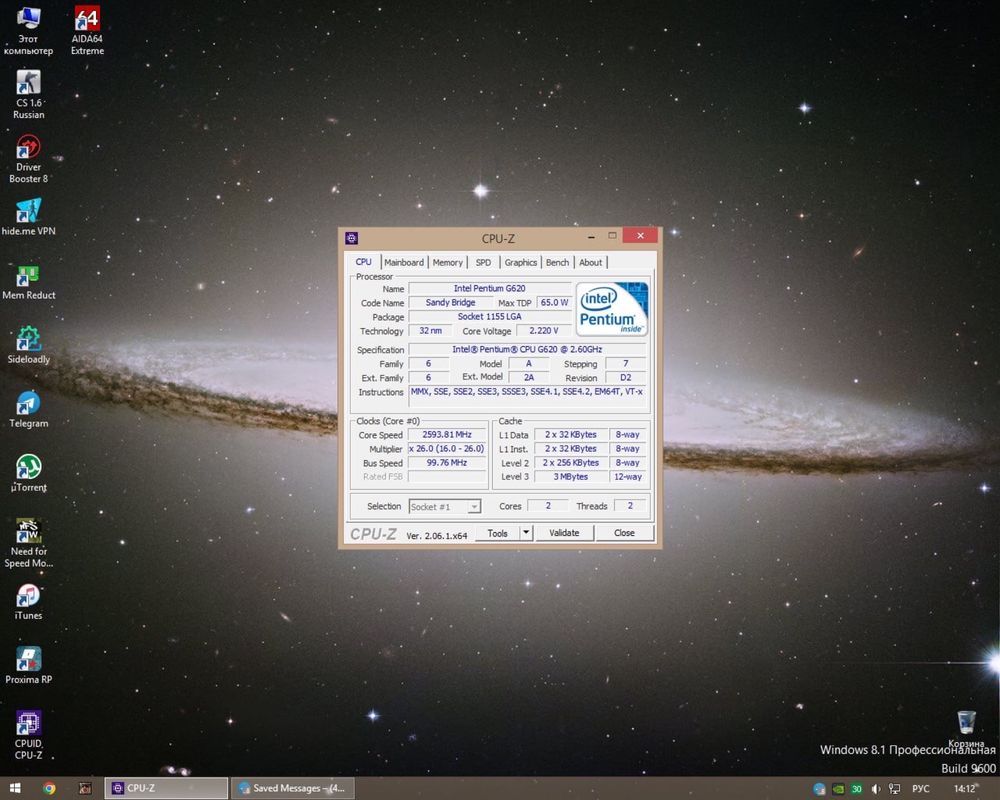Click the Core Speed value '2593.81 MHz'
Image resolution: width=1000 pixels, height=800 pixels.
click(447, 434)
